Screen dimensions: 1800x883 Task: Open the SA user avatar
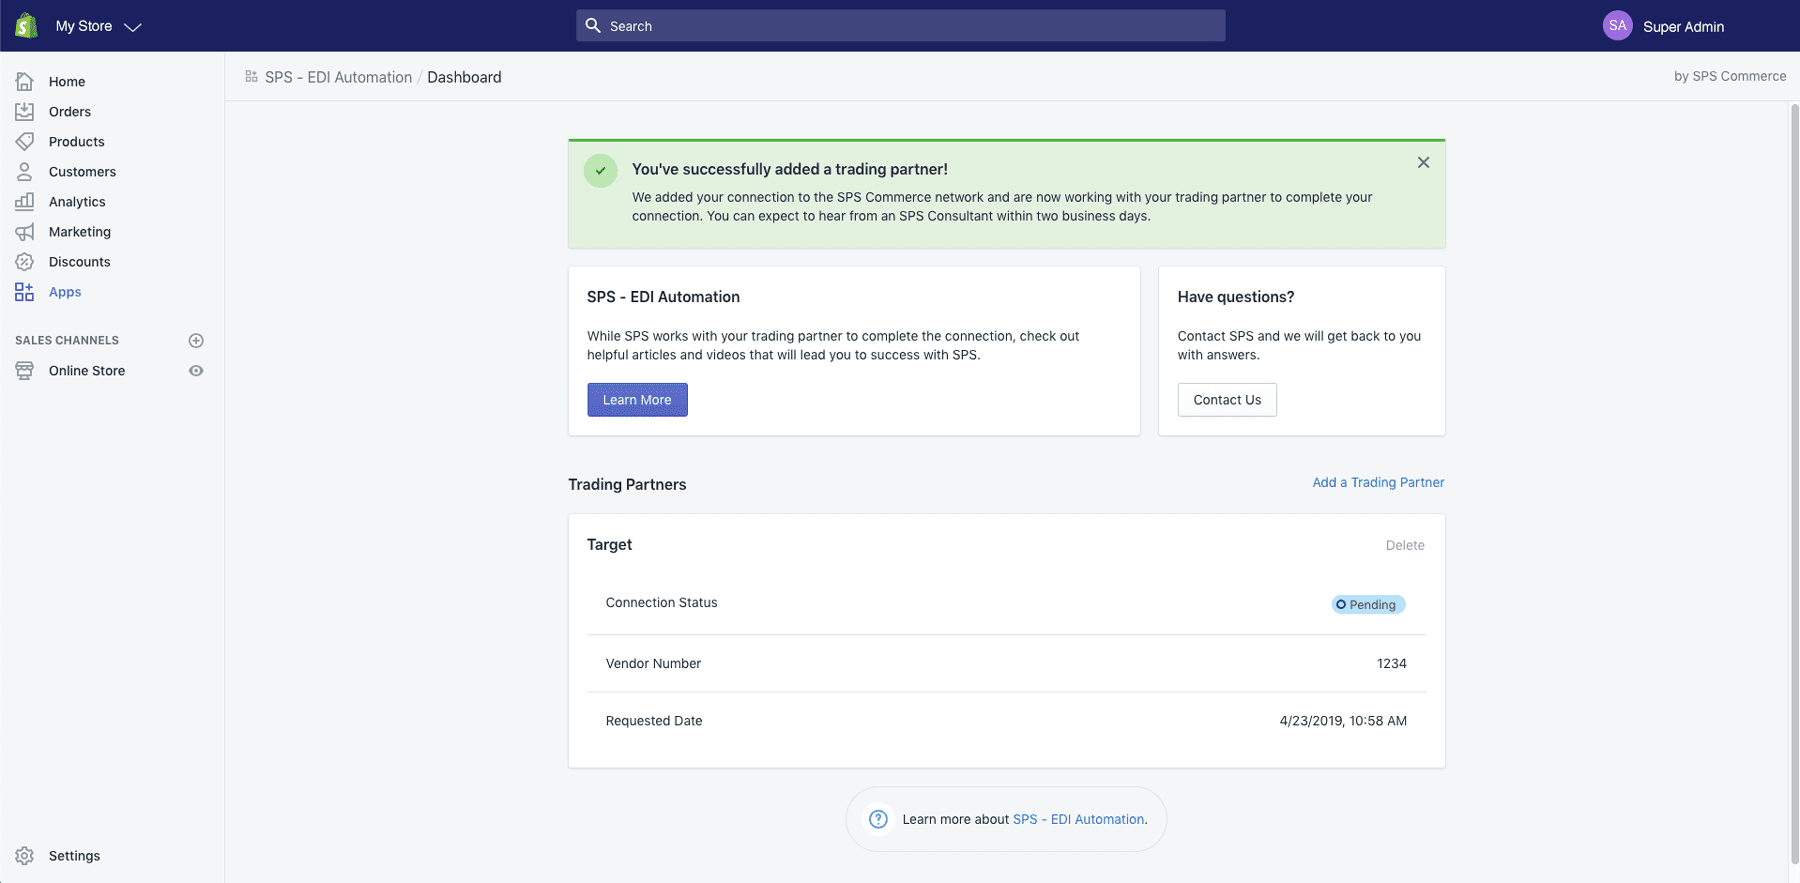(1617, 26)
